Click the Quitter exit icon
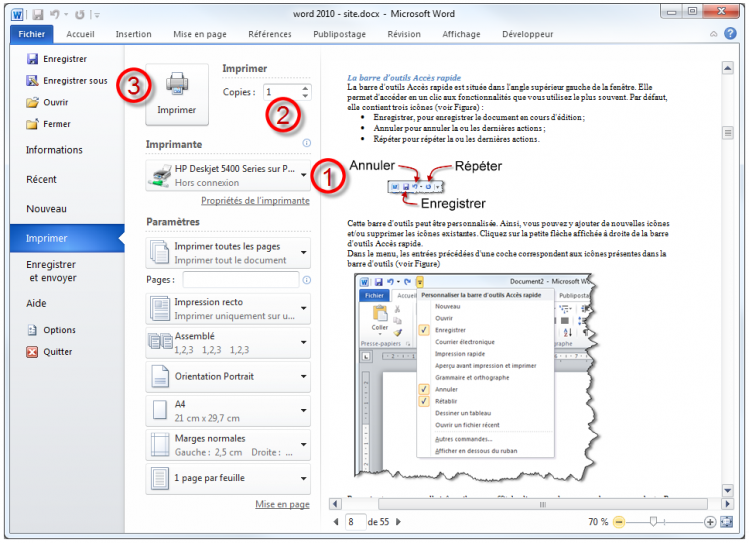Viewport: 749px width, 543px height. coord(33,352)
